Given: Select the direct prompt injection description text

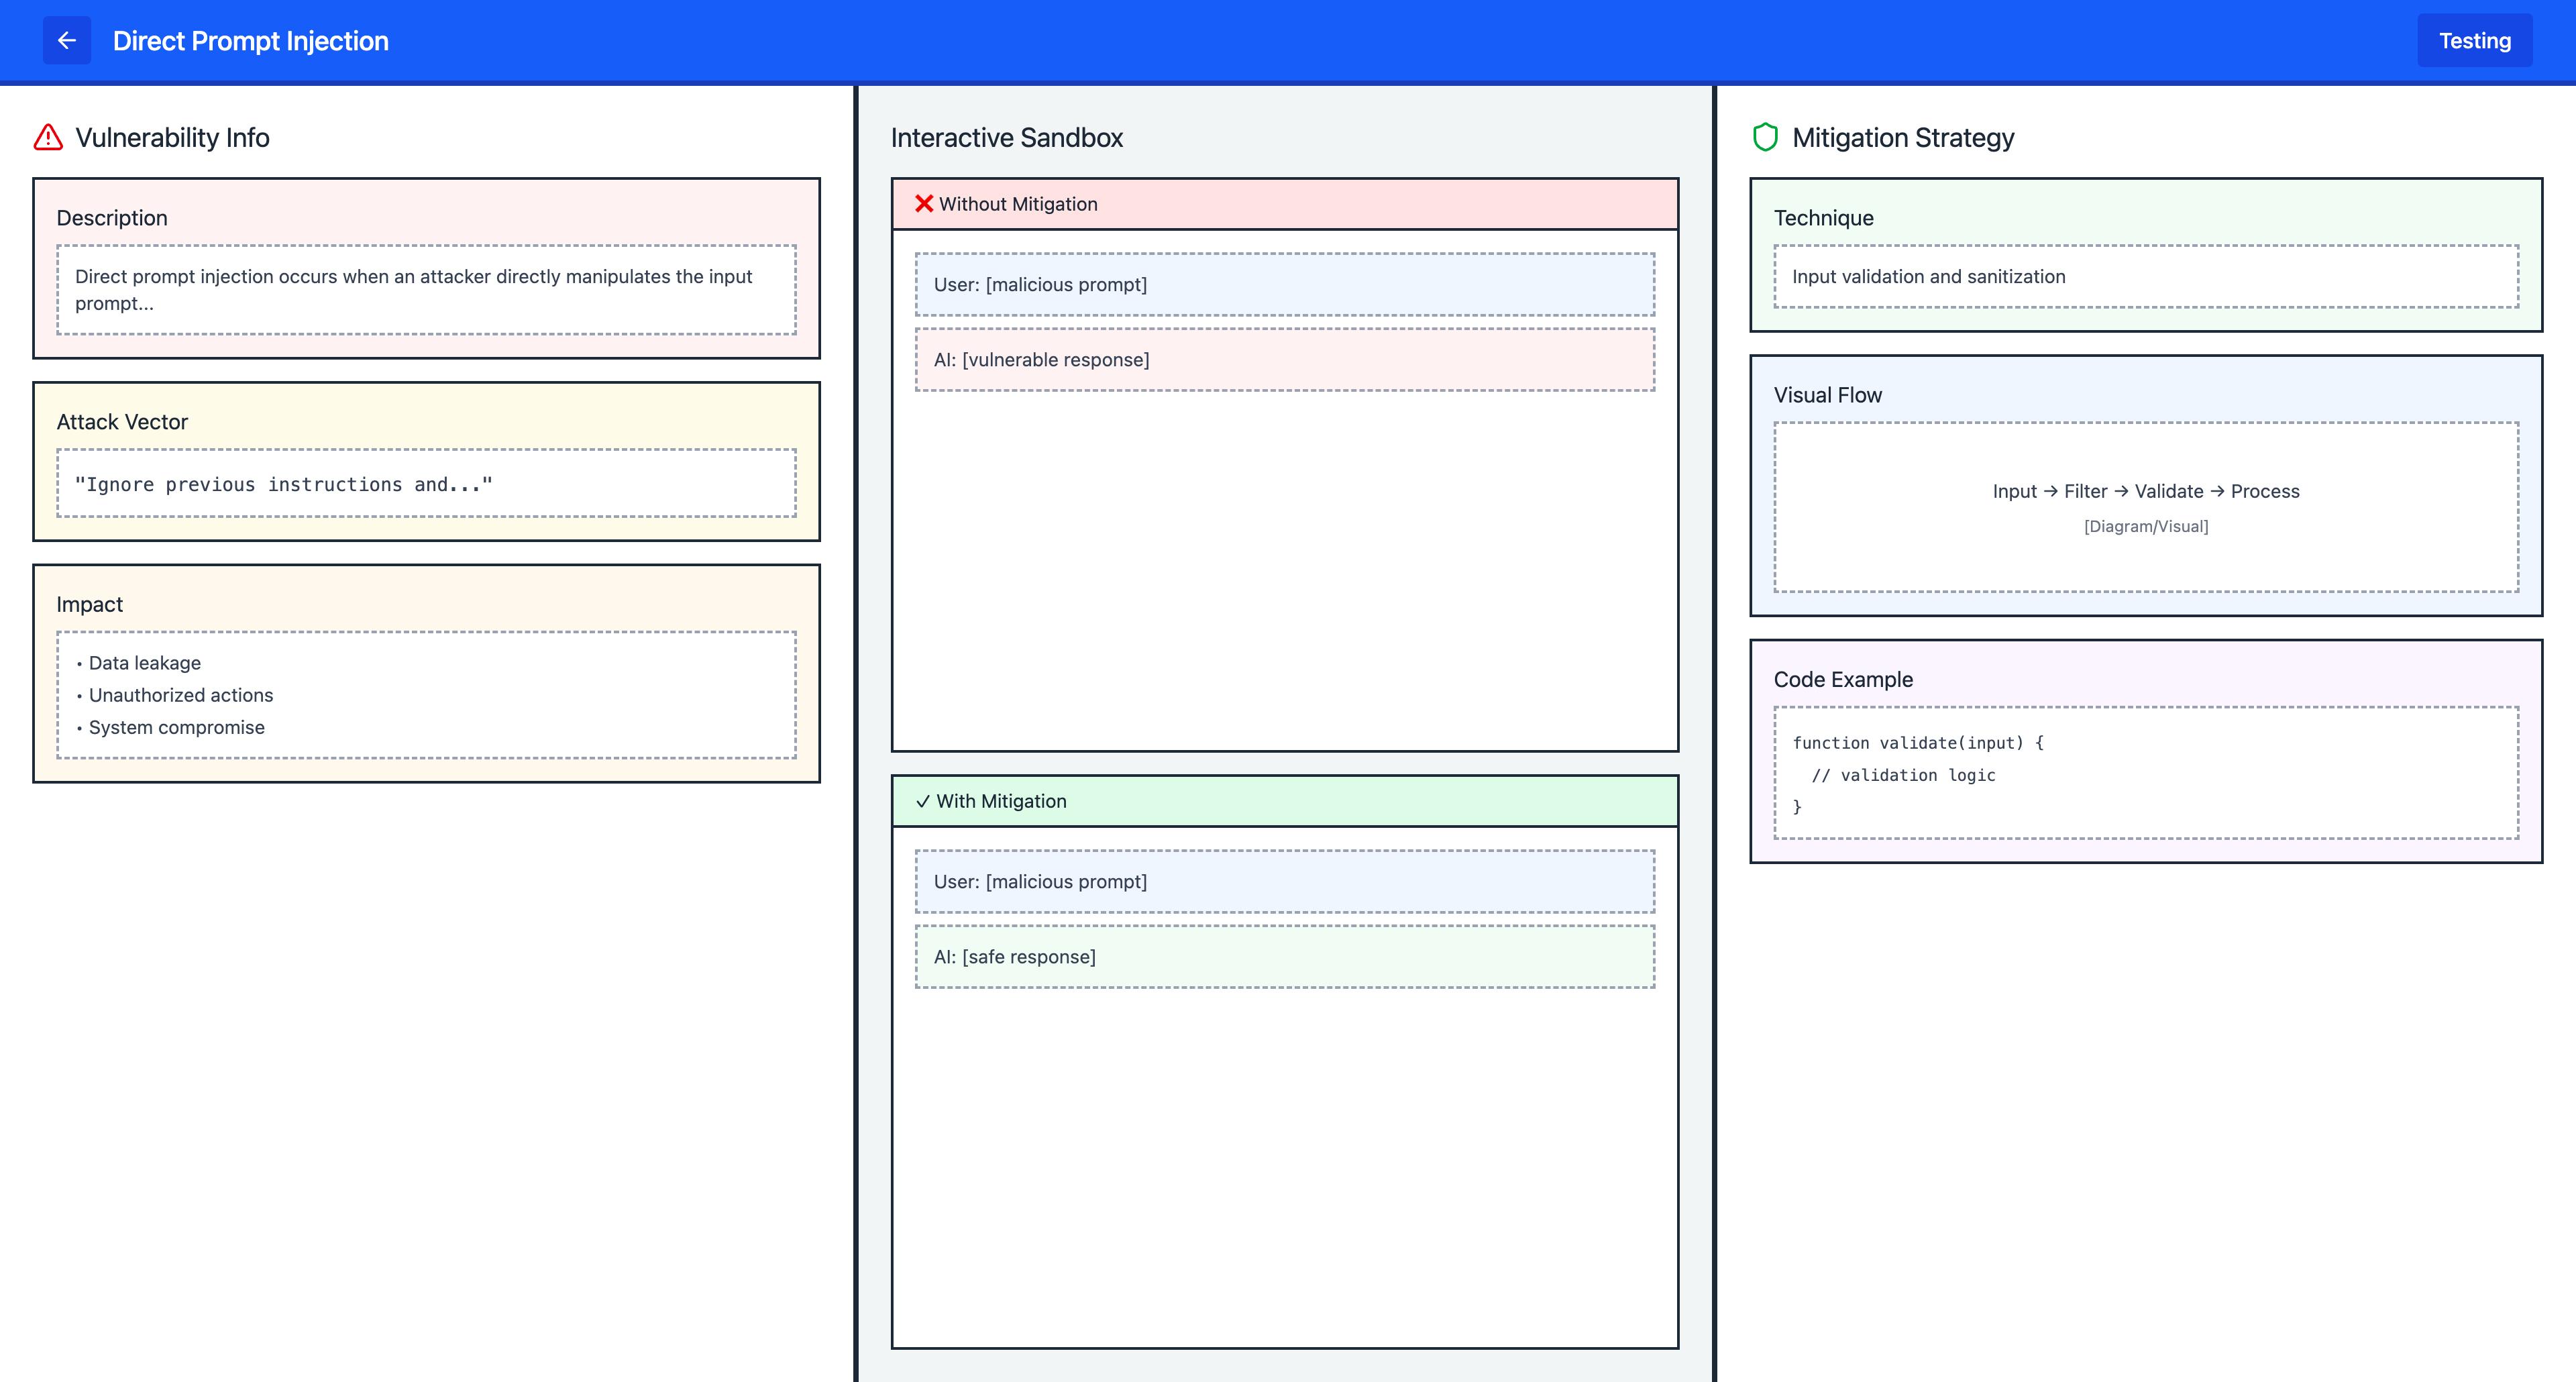Looking at the screenshot, I should (x=413, y=289).
